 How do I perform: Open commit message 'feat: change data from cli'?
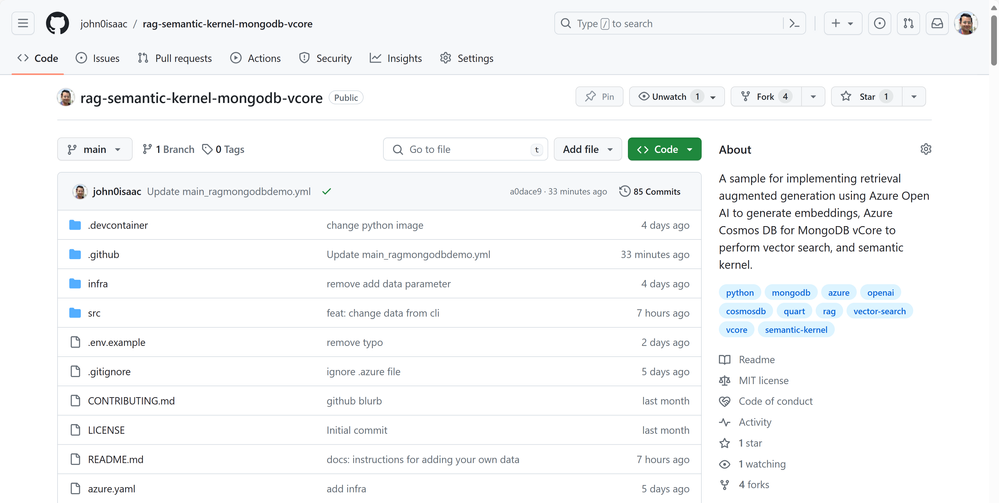(383, 313)
